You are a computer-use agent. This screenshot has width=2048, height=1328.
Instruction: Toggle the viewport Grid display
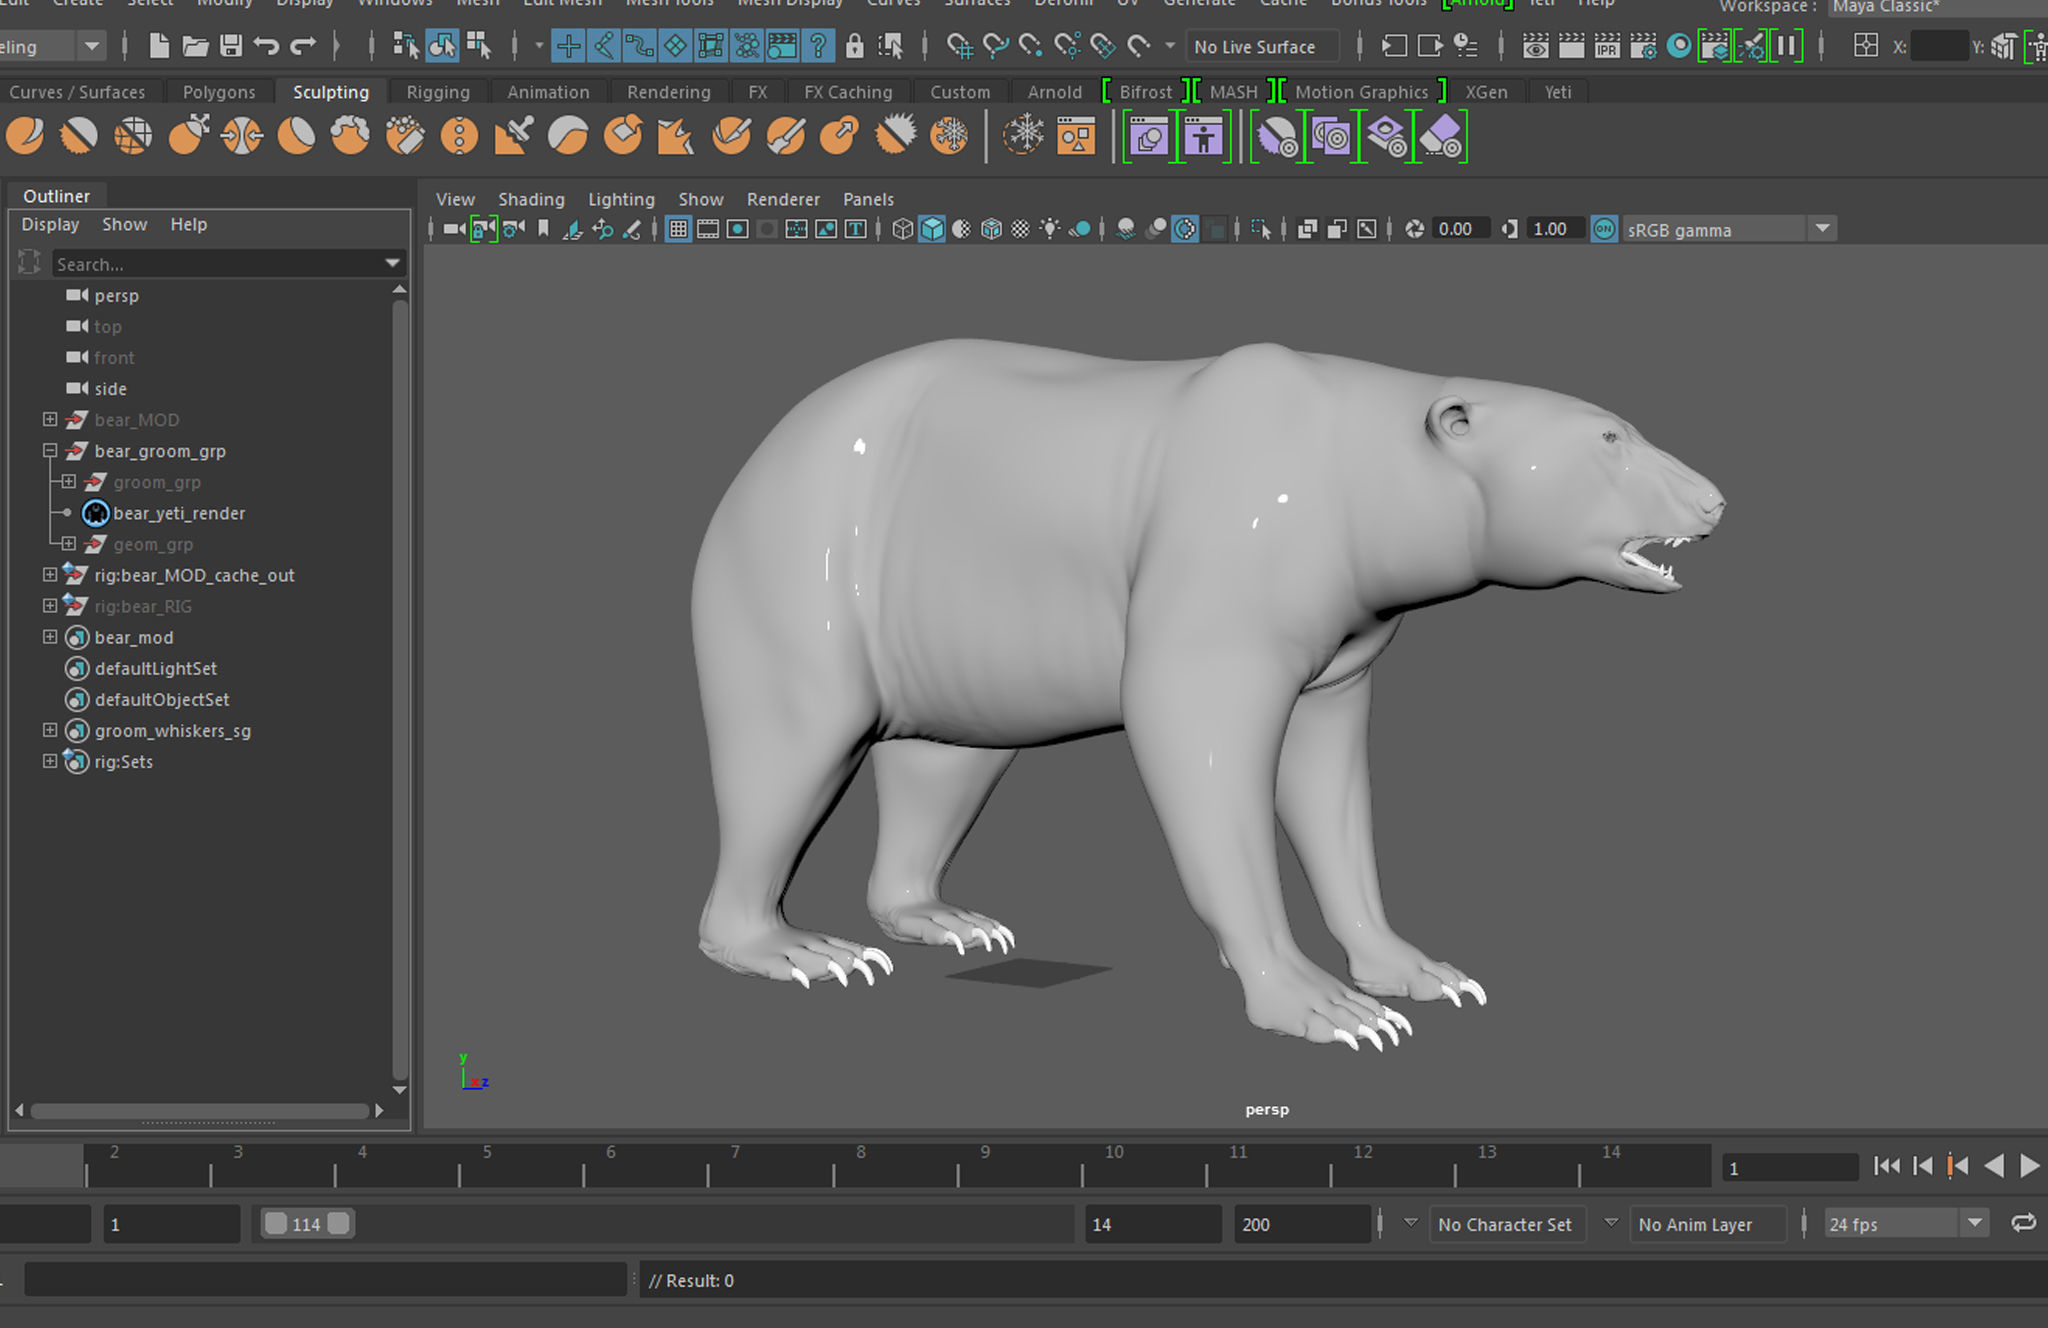point(678,229)
